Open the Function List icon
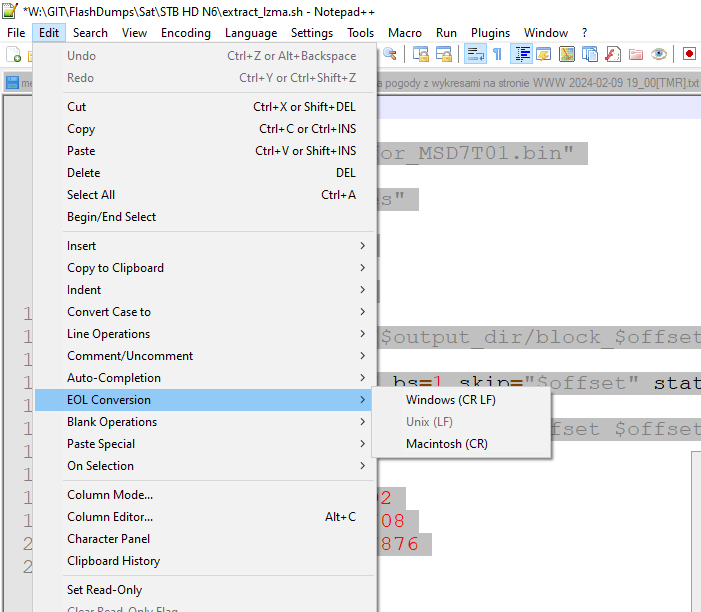The height and width of the screenshot is (612, 701). click(612, 54)
